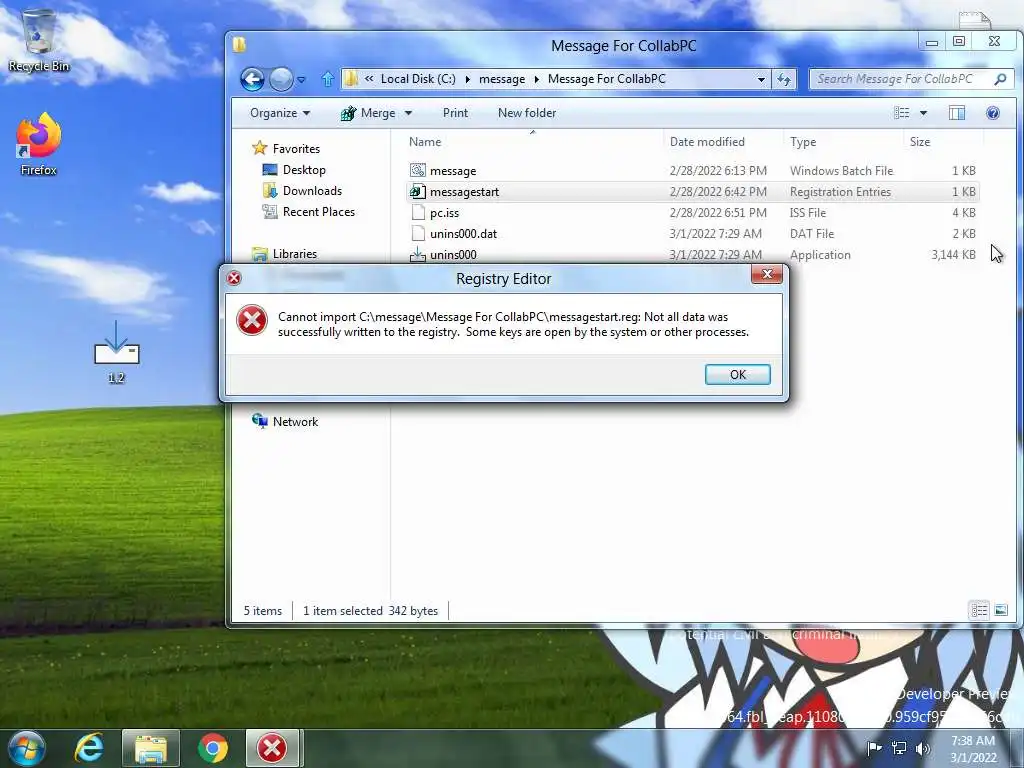Click the messagestart registry file icon

tap(417, 191)
